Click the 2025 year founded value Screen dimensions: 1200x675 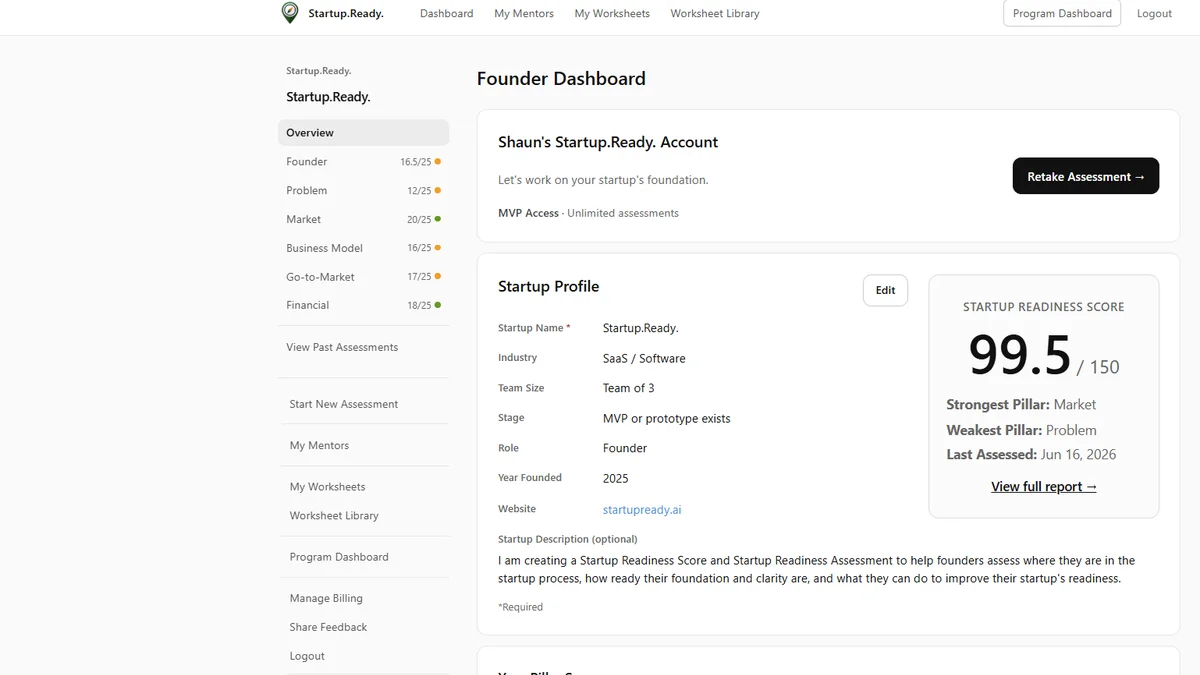(616, 478)
